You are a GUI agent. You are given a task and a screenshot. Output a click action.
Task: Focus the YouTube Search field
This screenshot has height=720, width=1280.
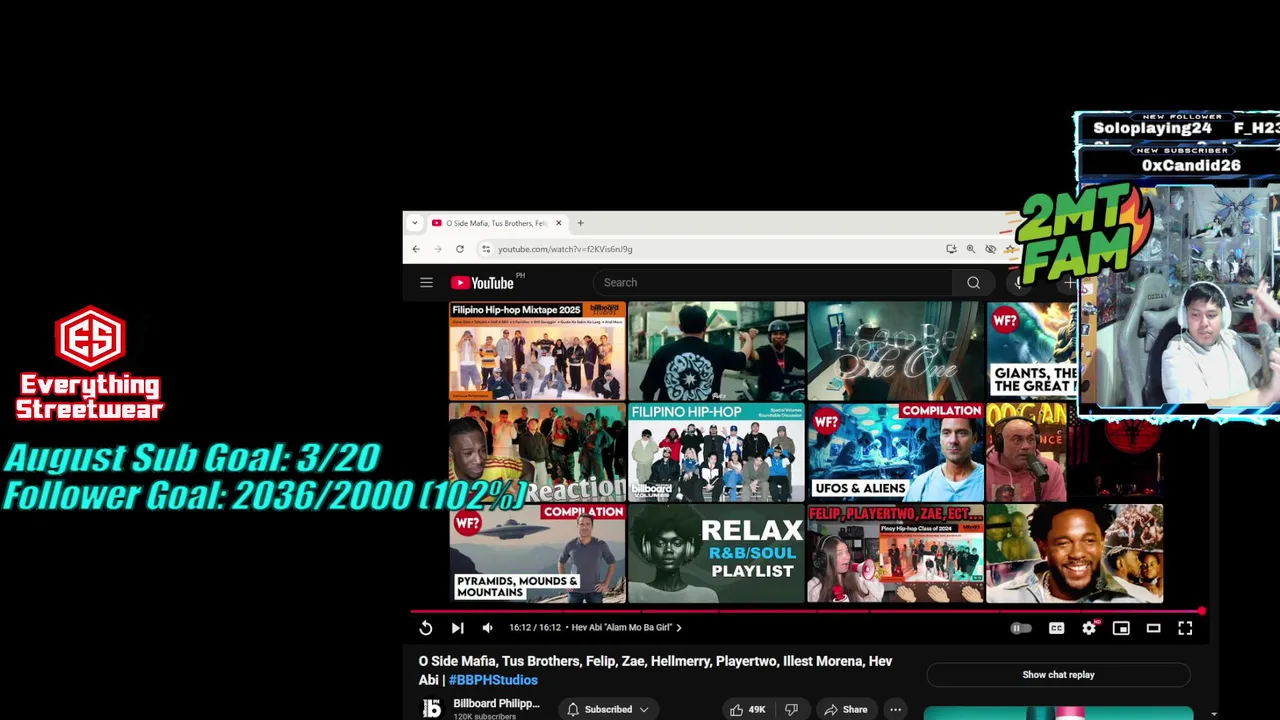tap(773, 283)
